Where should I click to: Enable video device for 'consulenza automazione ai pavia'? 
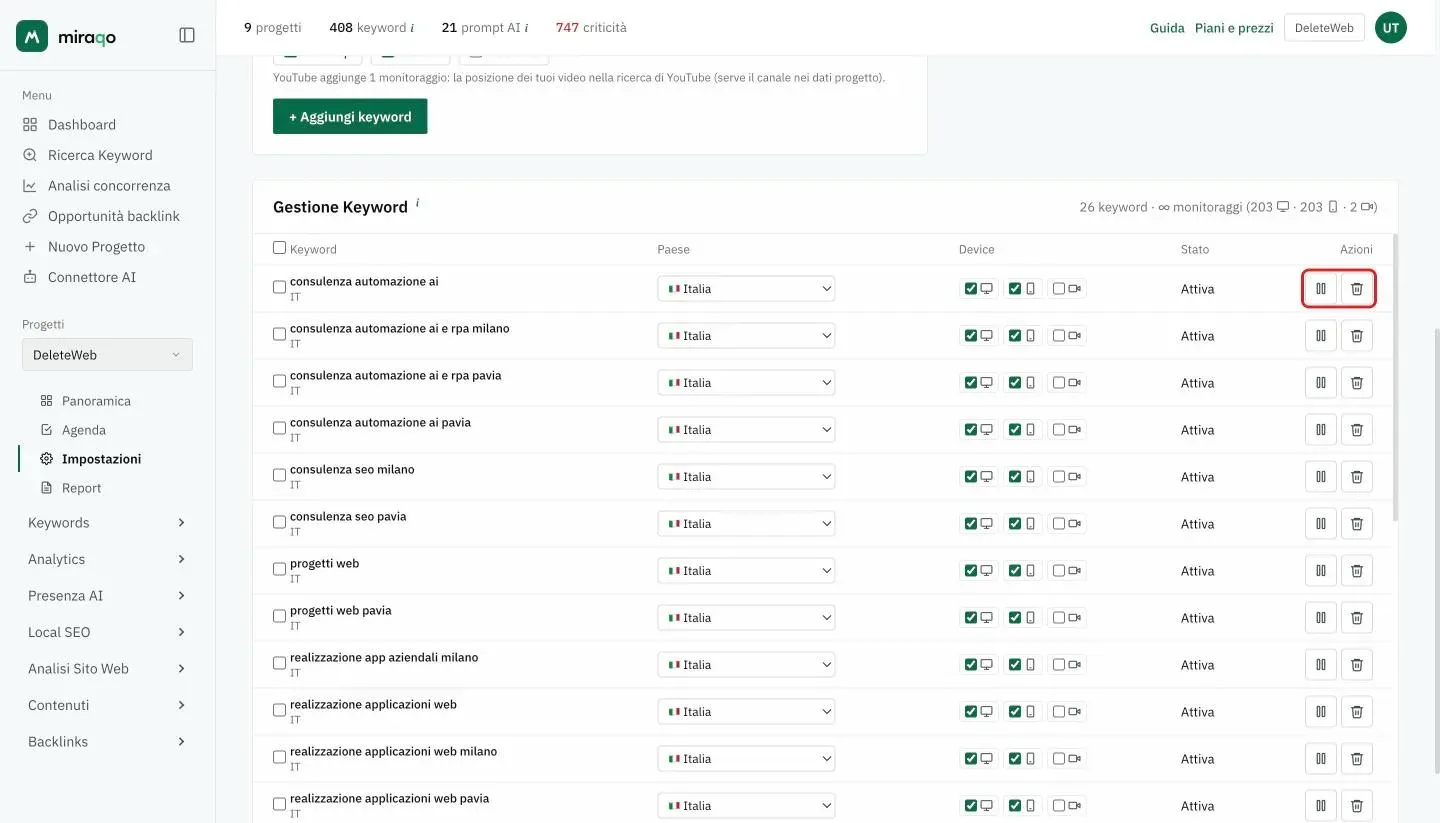tap(1059, 430)
